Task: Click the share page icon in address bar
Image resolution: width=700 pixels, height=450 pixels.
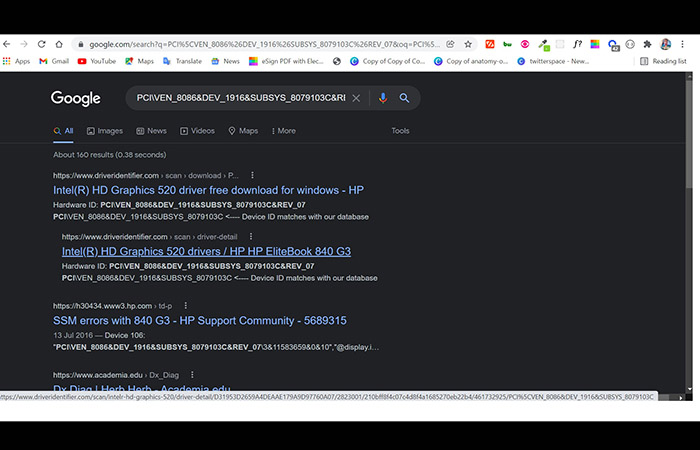Action: [450, 44]
